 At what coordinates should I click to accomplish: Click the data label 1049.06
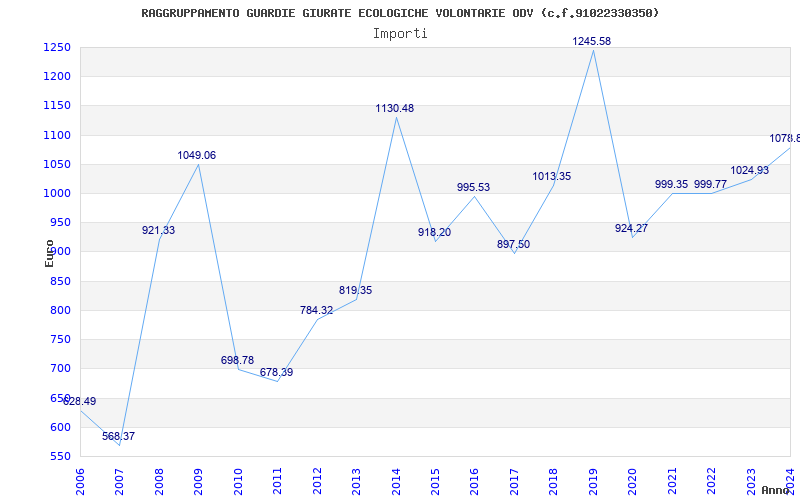pyautogui.click(x=196, y=155)
